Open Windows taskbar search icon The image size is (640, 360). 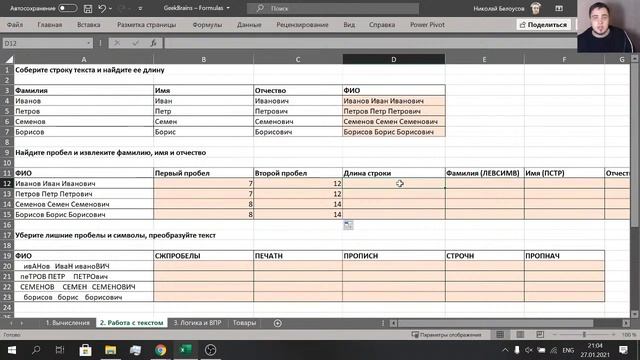click(36, 350)
